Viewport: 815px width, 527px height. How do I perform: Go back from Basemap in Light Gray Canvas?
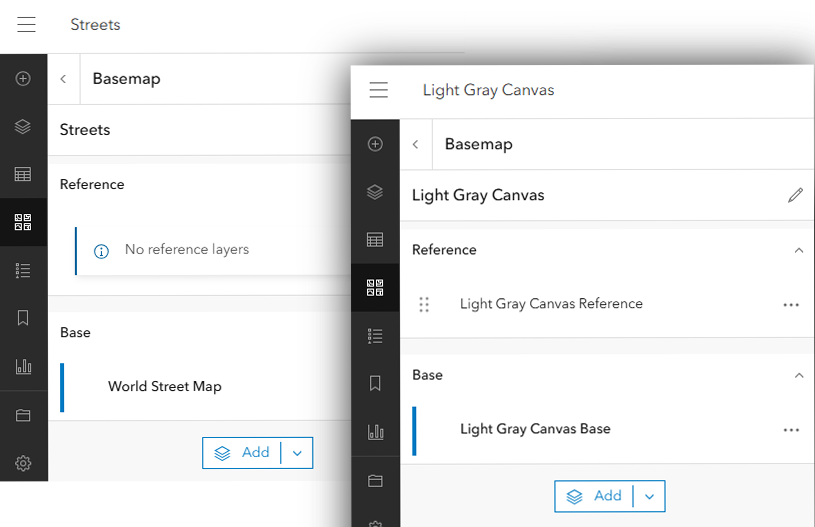[x=416, y=144]
